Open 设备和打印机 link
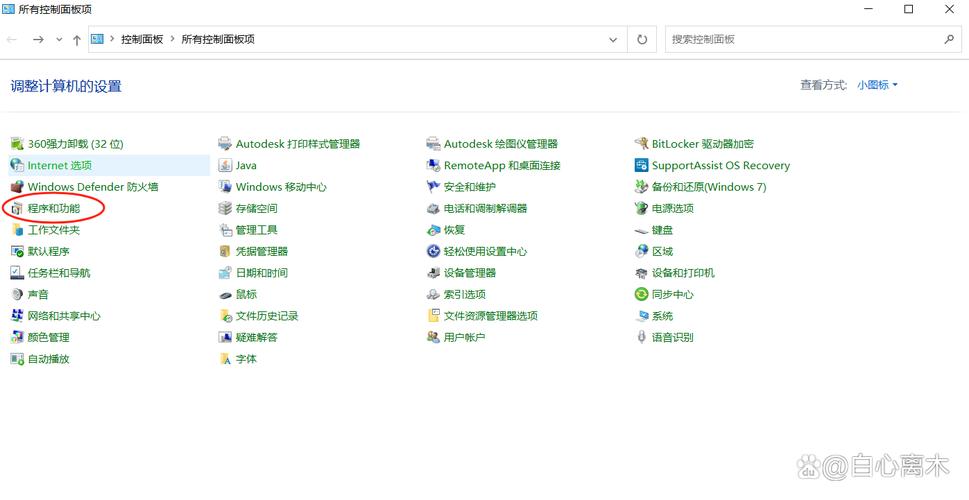Image resolution: width=969 pixels, height=500 pixels. [683, 273]
